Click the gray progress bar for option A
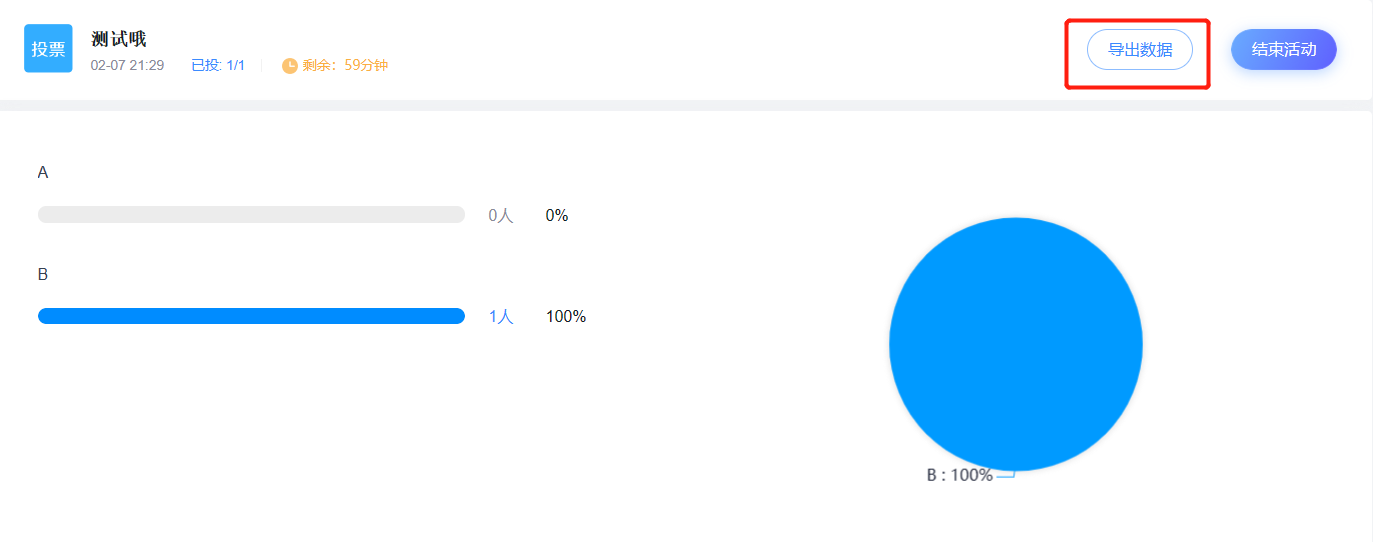This screenshot has width=1373, height=542. pos(251,215)
